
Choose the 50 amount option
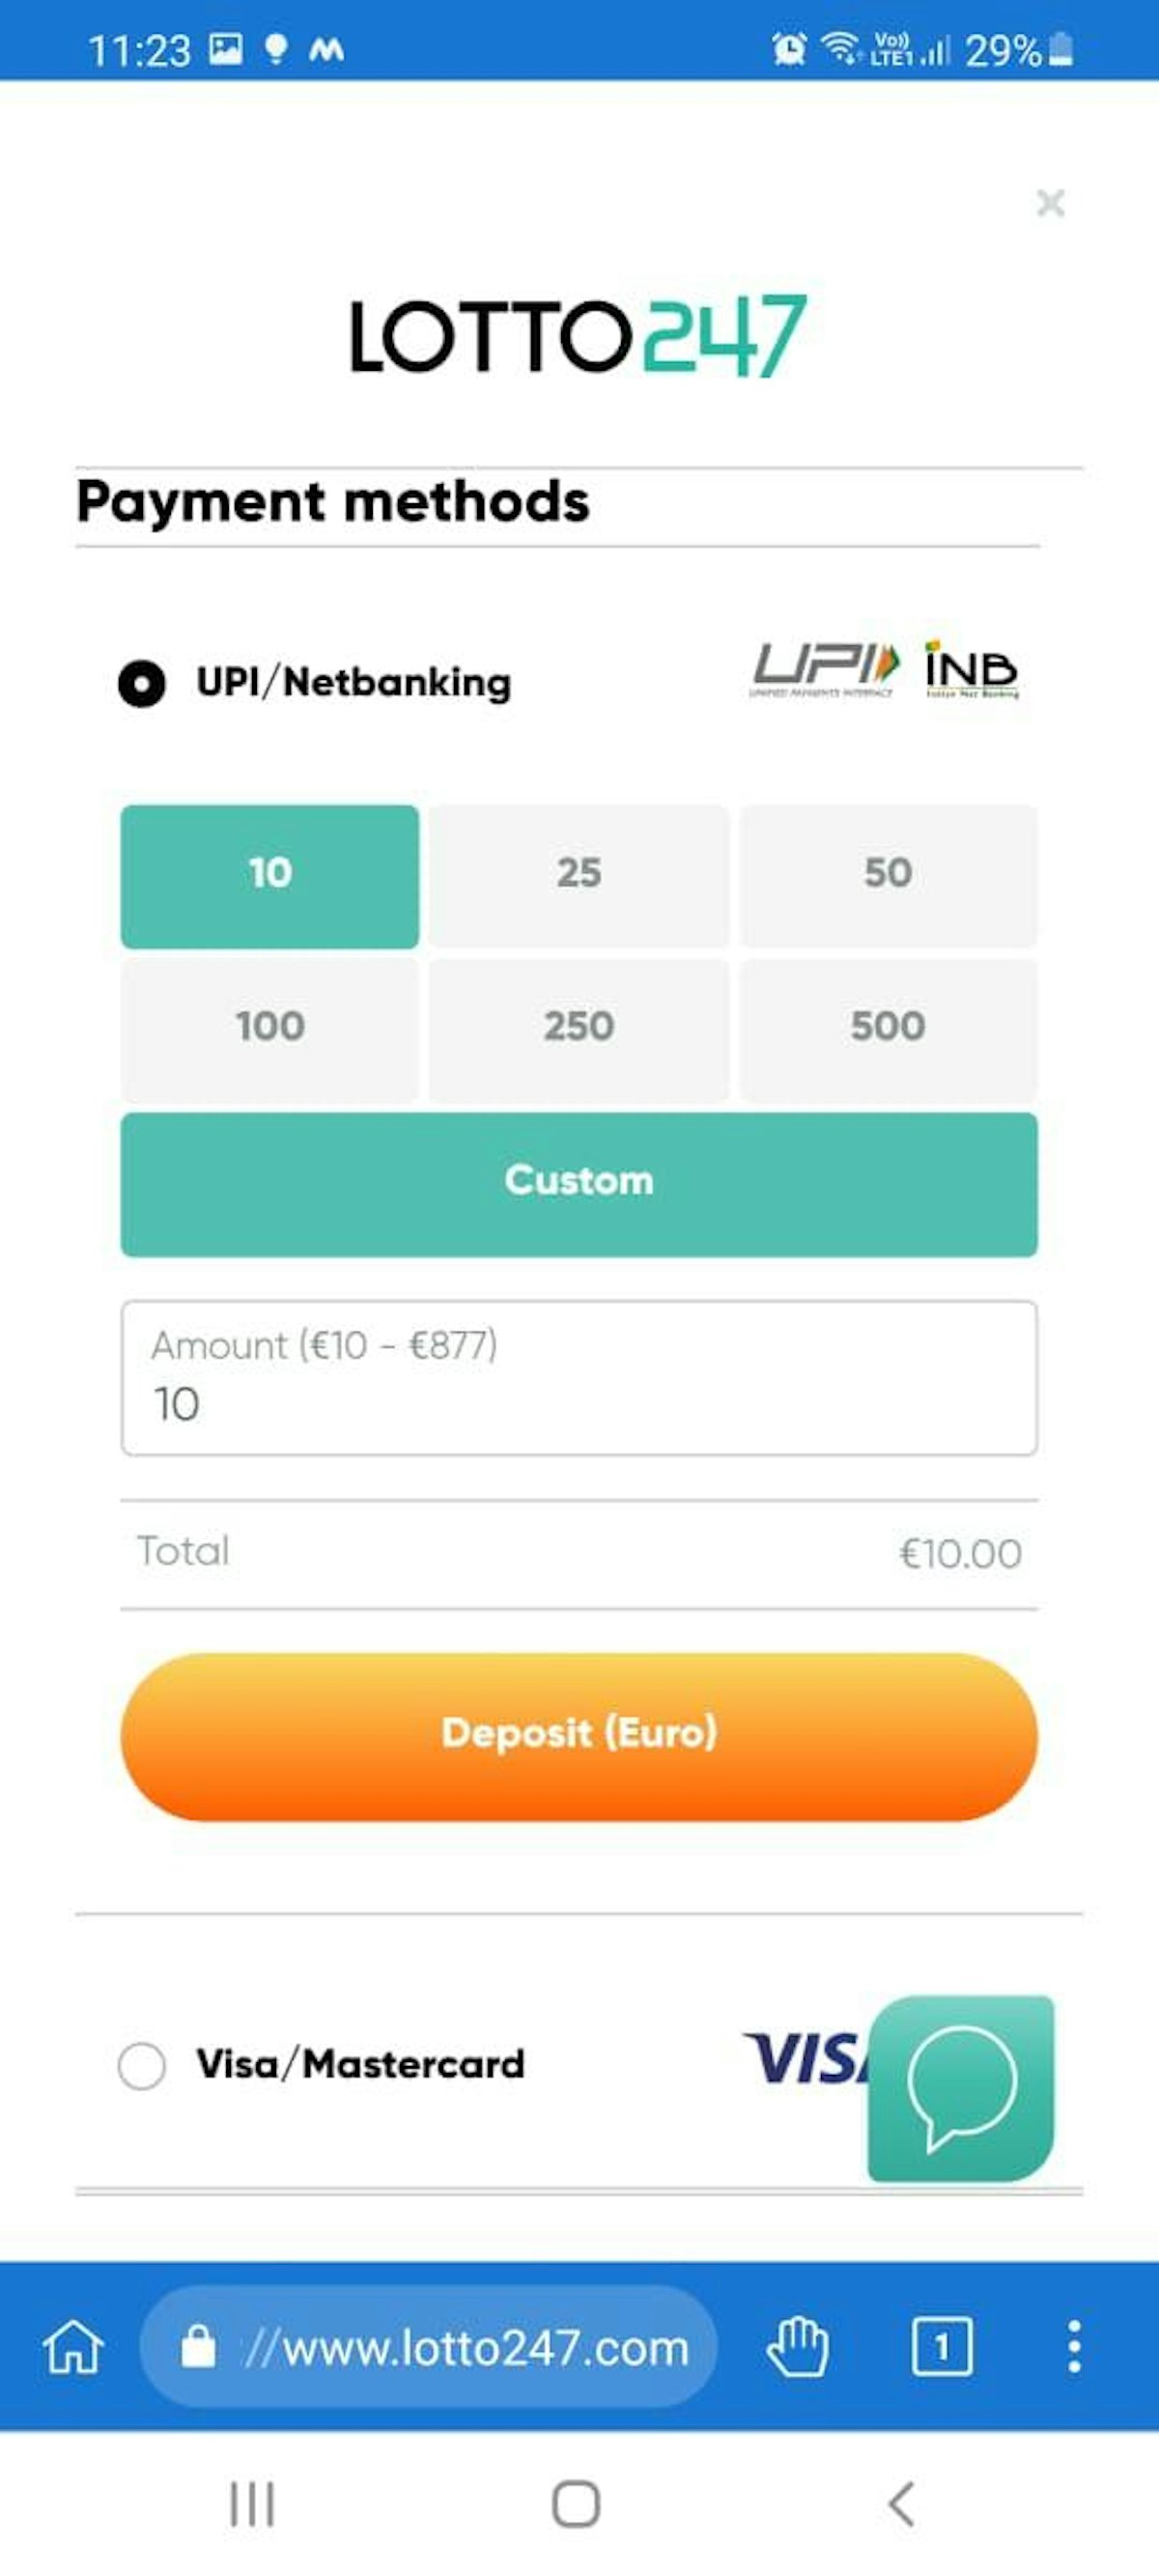coord(888,875)
